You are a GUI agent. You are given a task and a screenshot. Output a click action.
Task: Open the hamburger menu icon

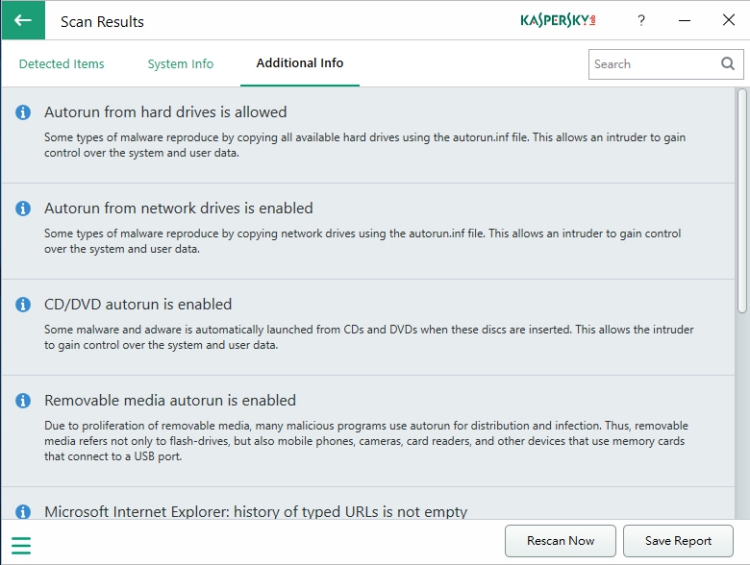coord(21,545)
